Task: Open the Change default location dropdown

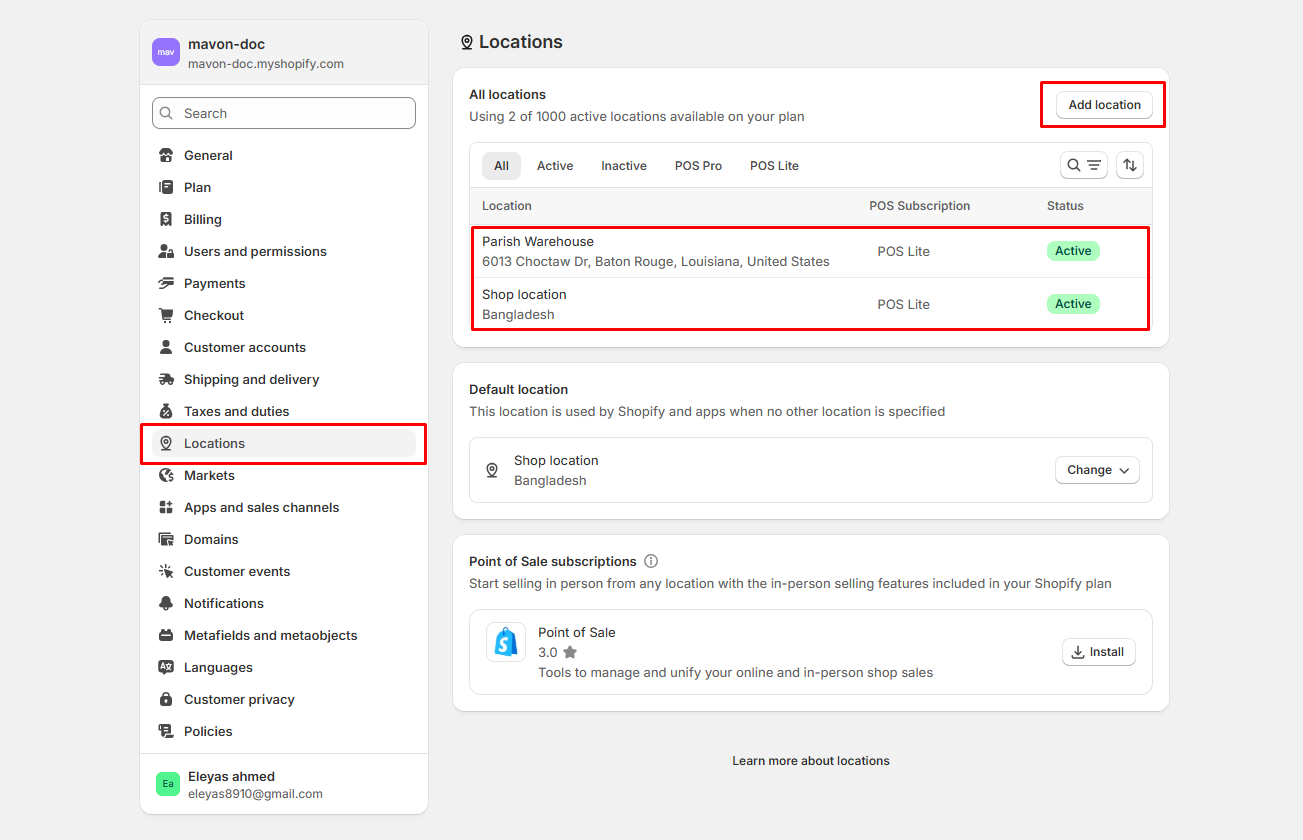Action: pos(1097,470)
